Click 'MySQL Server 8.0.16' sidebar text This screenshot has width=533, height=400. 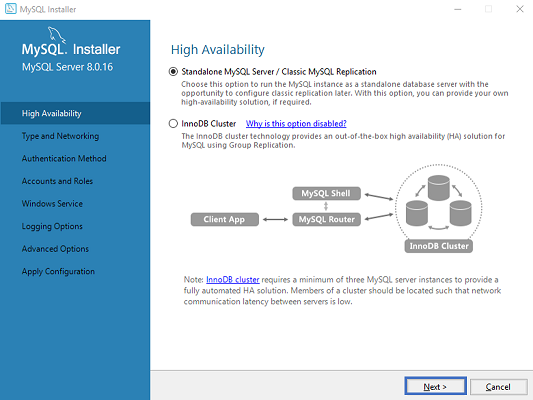(67, 67)
